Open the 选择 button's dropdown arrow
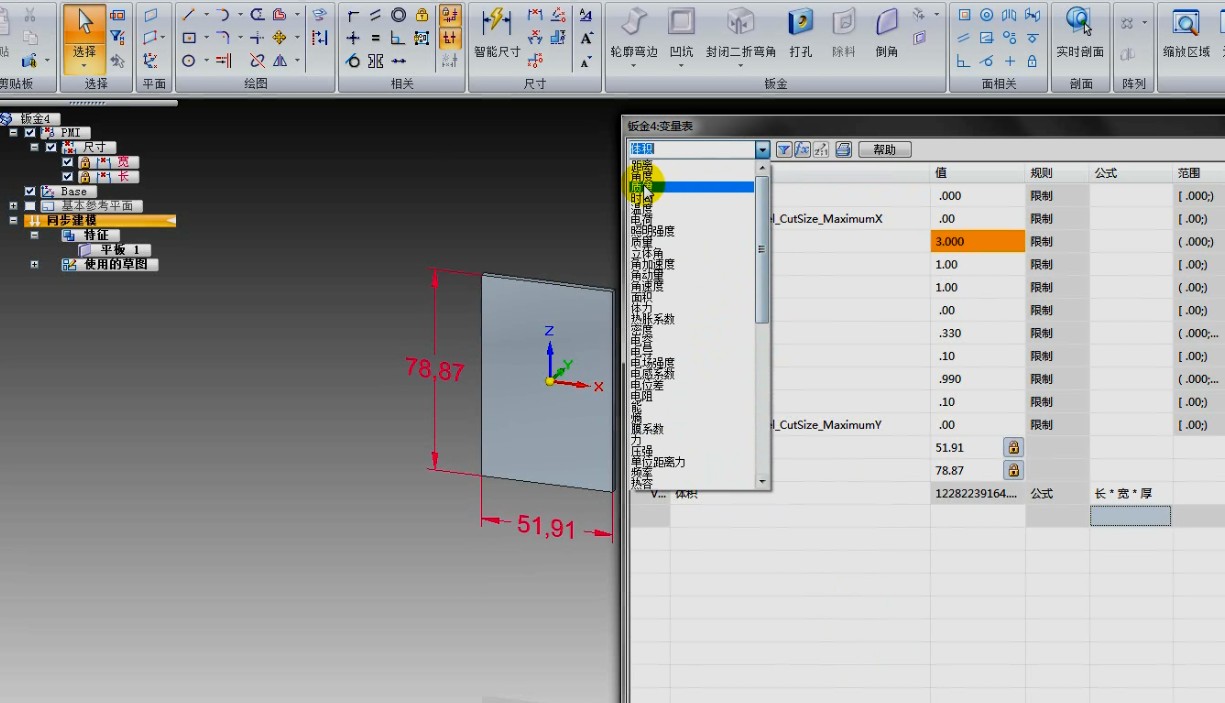 pyautogui.click(x=84, y=66)
